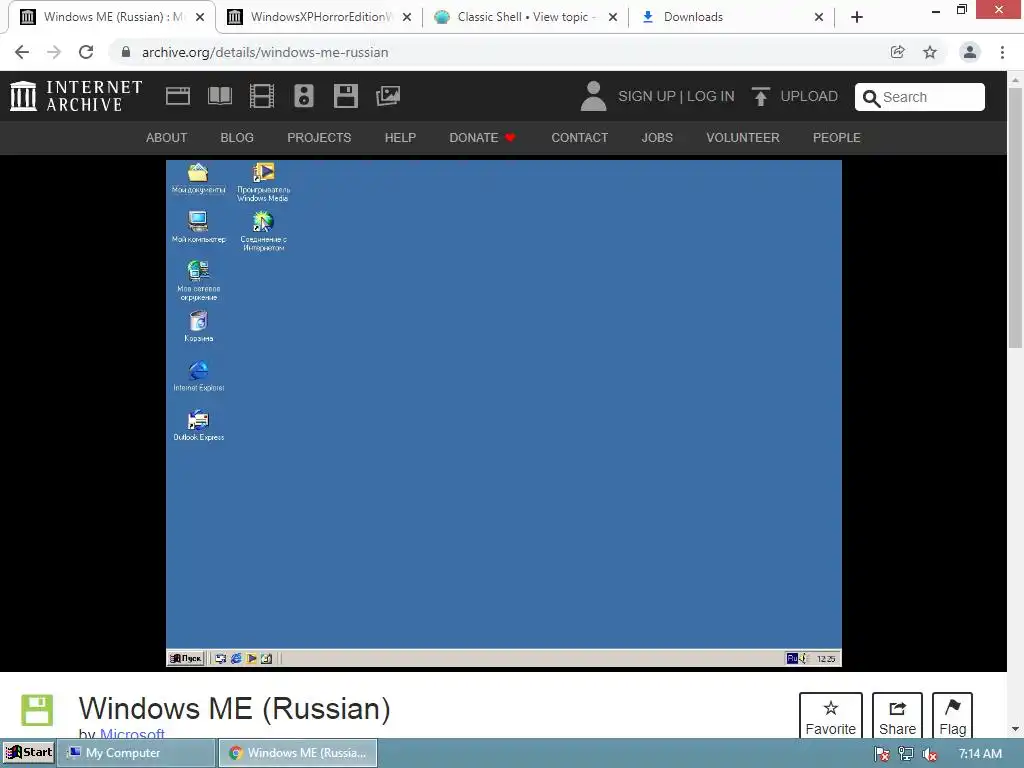1024x768 pixels.
Task: Open the Internet Archive web (Wayback) icon
Action: click(178, 96)
